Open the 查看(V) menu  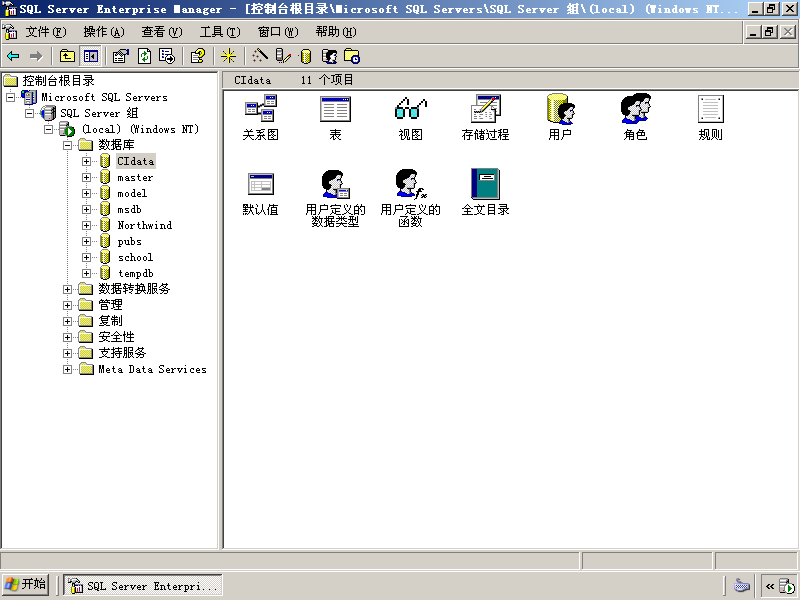coord(162,32)
